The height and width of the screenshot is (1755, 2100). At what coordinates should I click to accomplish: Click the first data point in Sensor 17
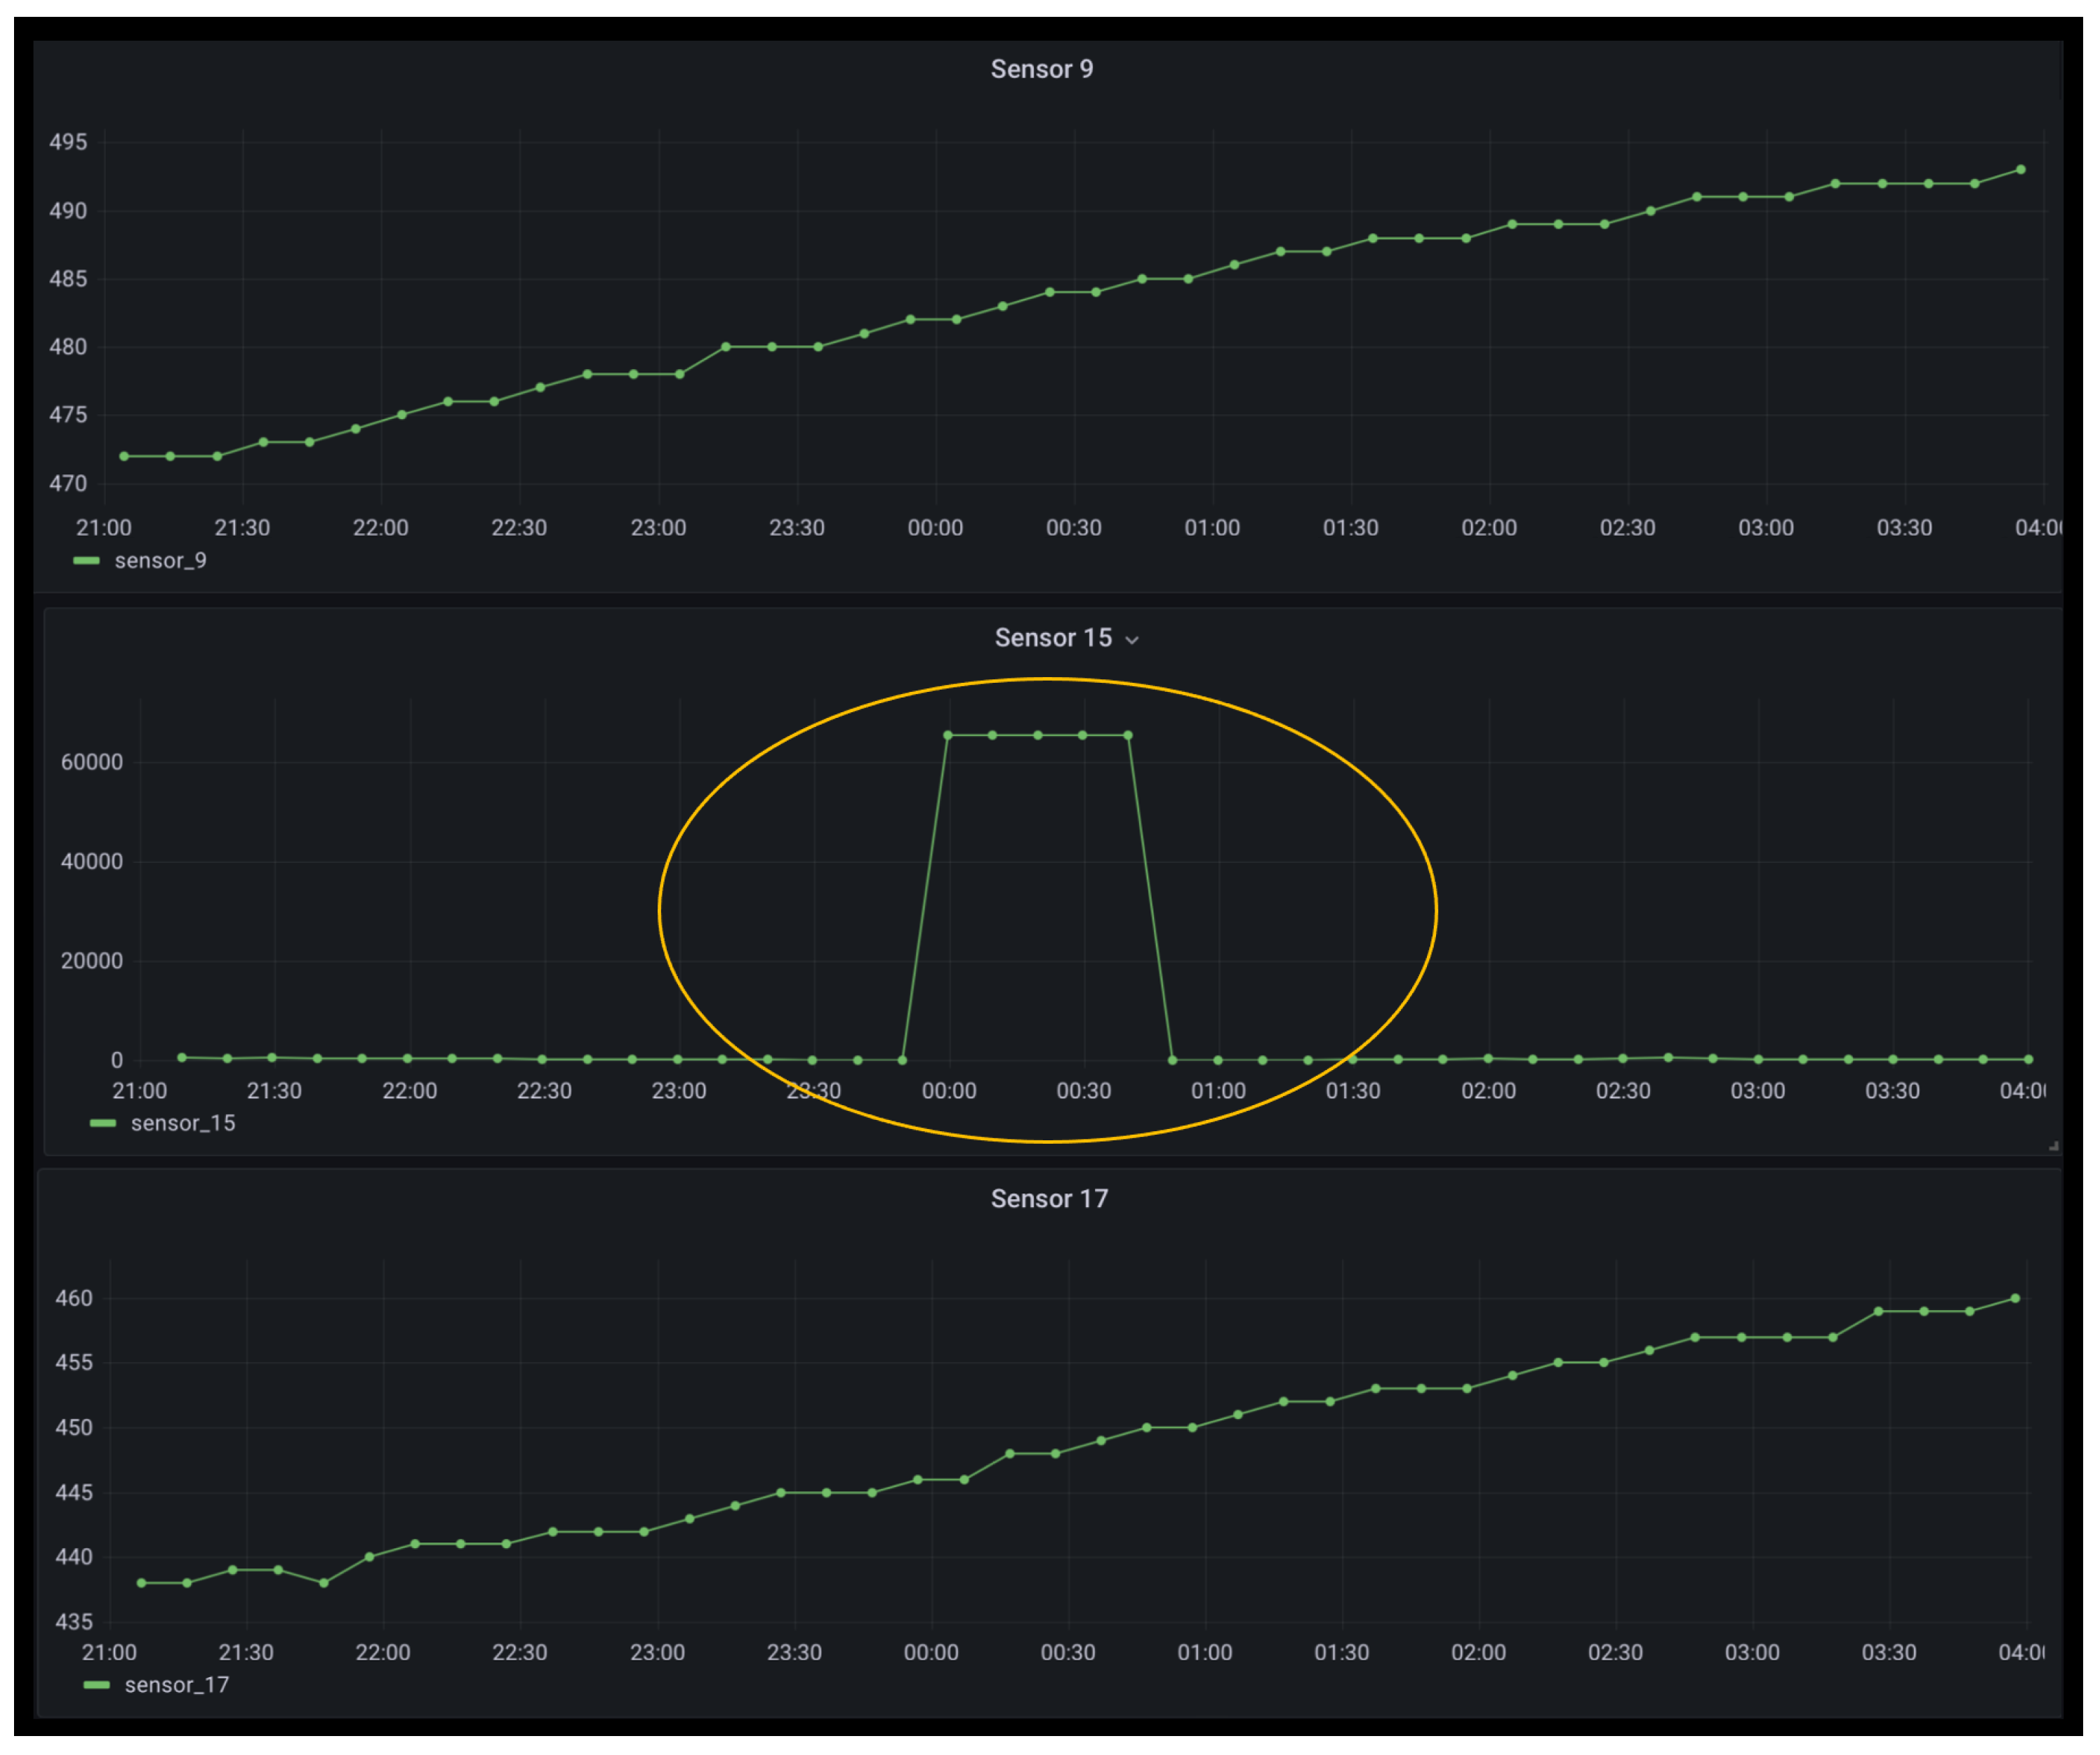[141, 1584]
